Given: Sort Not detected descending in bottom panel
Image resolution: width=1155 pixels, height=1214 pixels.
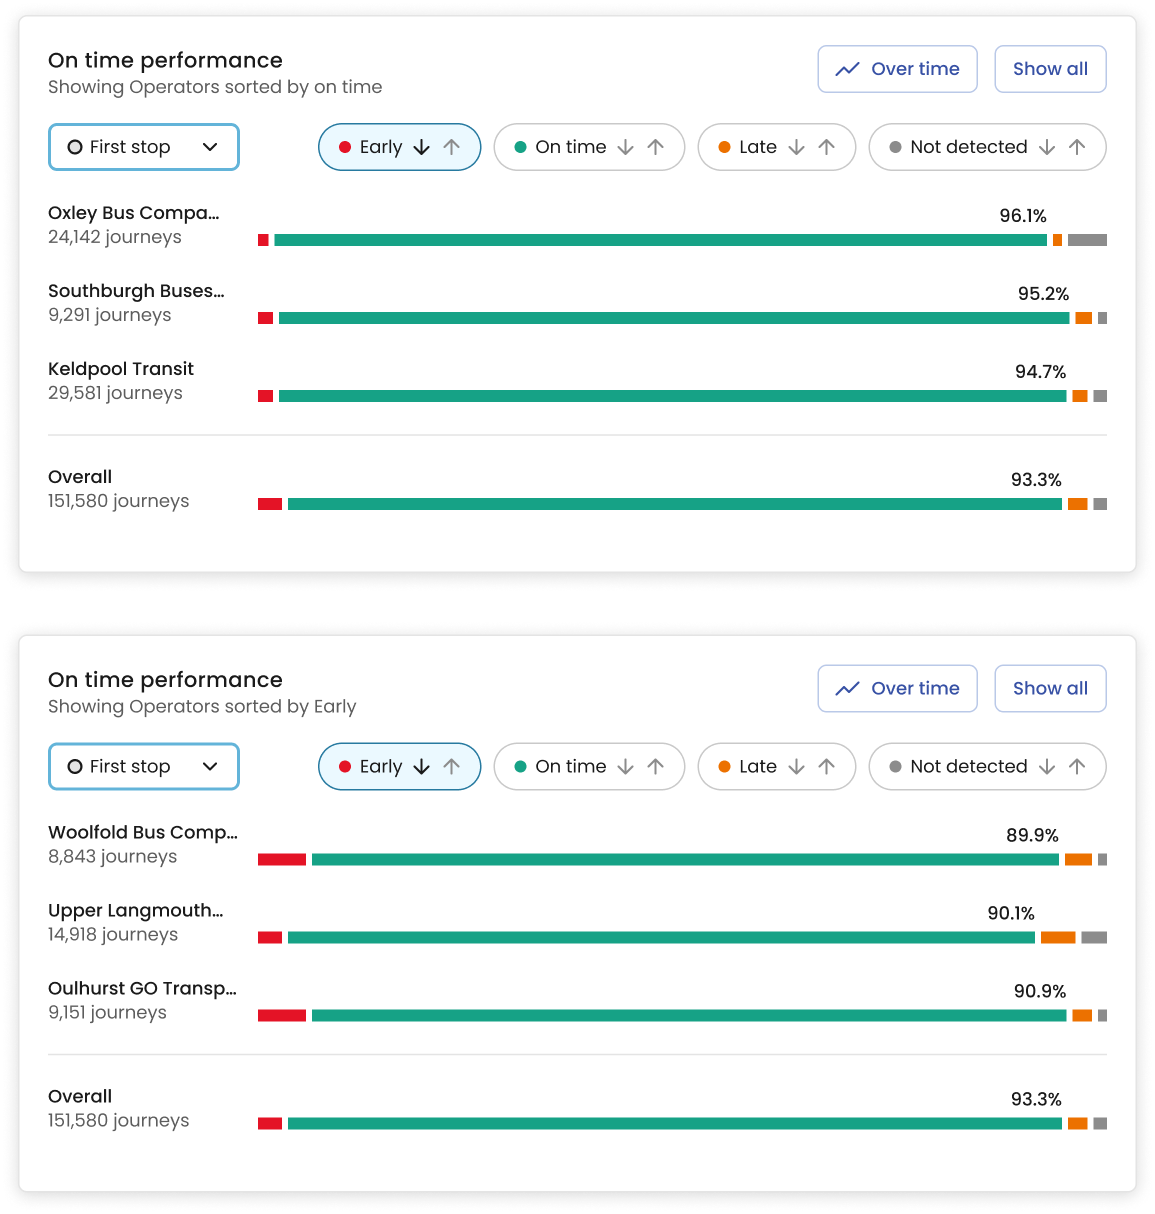Looking at the screenshot, I should [1047, 767].
